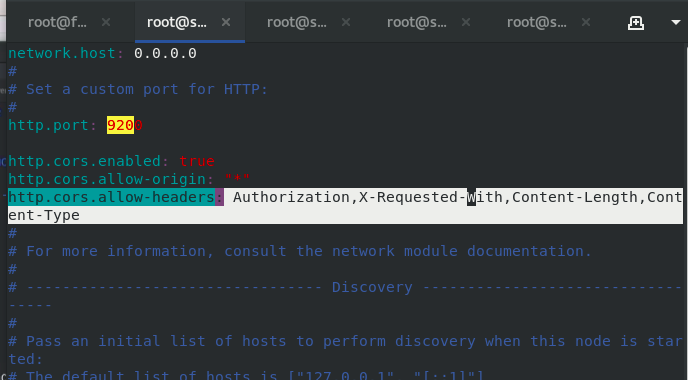Click the wrapped 'ted:' comment line
Screen dimensions: 688x380
point(25,359)
